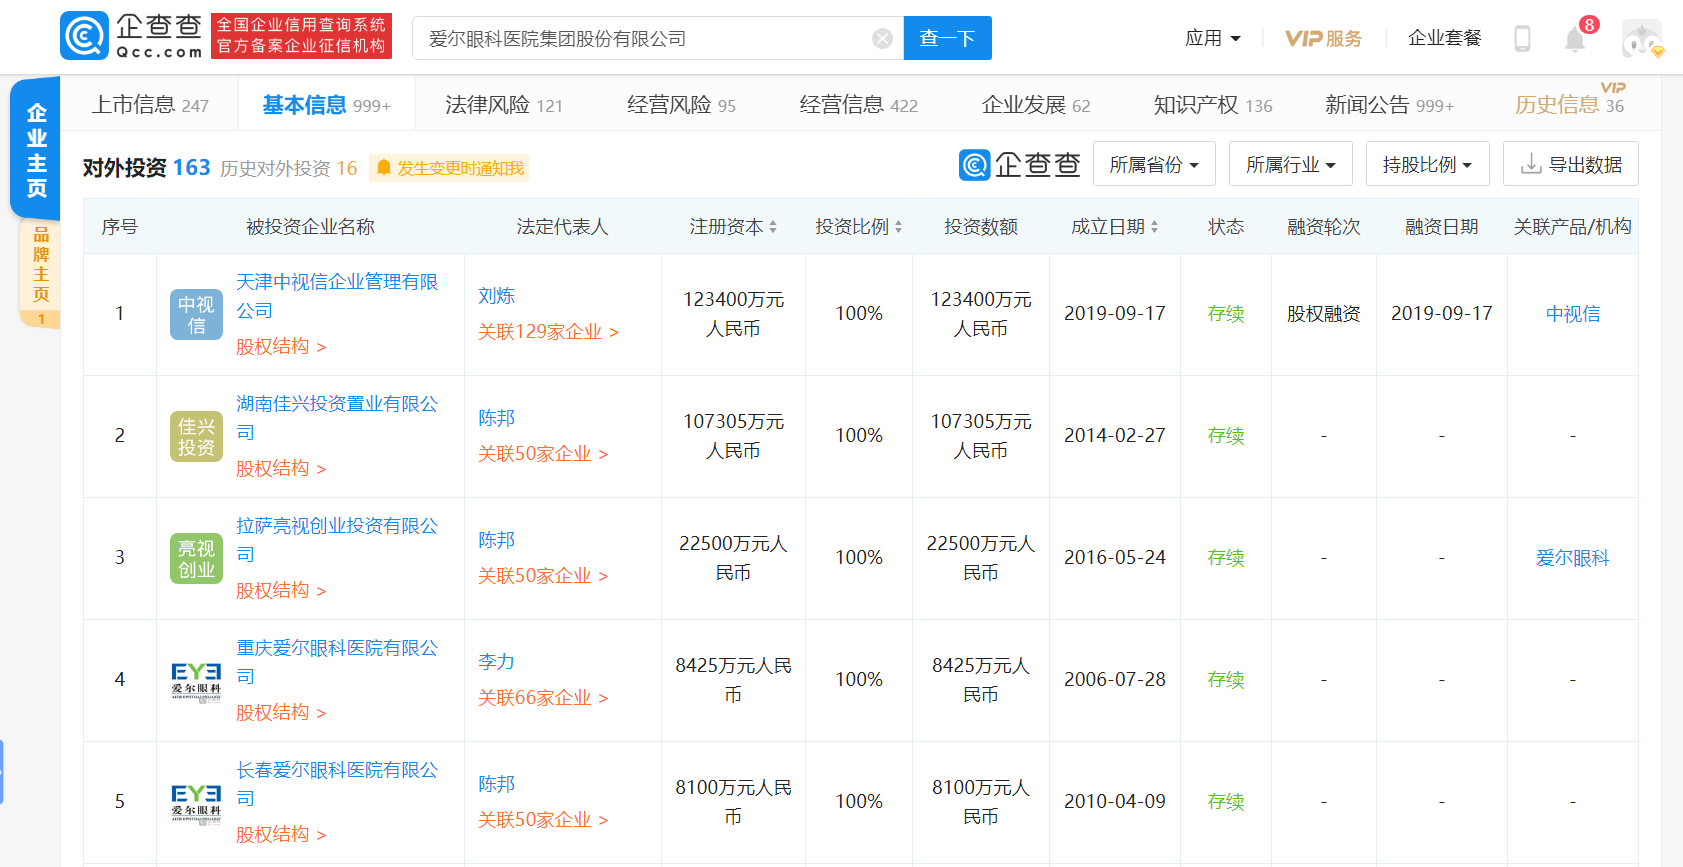
Task: Open the 所属省份 filter dropdown
Action: click(x=1154, y=164)
